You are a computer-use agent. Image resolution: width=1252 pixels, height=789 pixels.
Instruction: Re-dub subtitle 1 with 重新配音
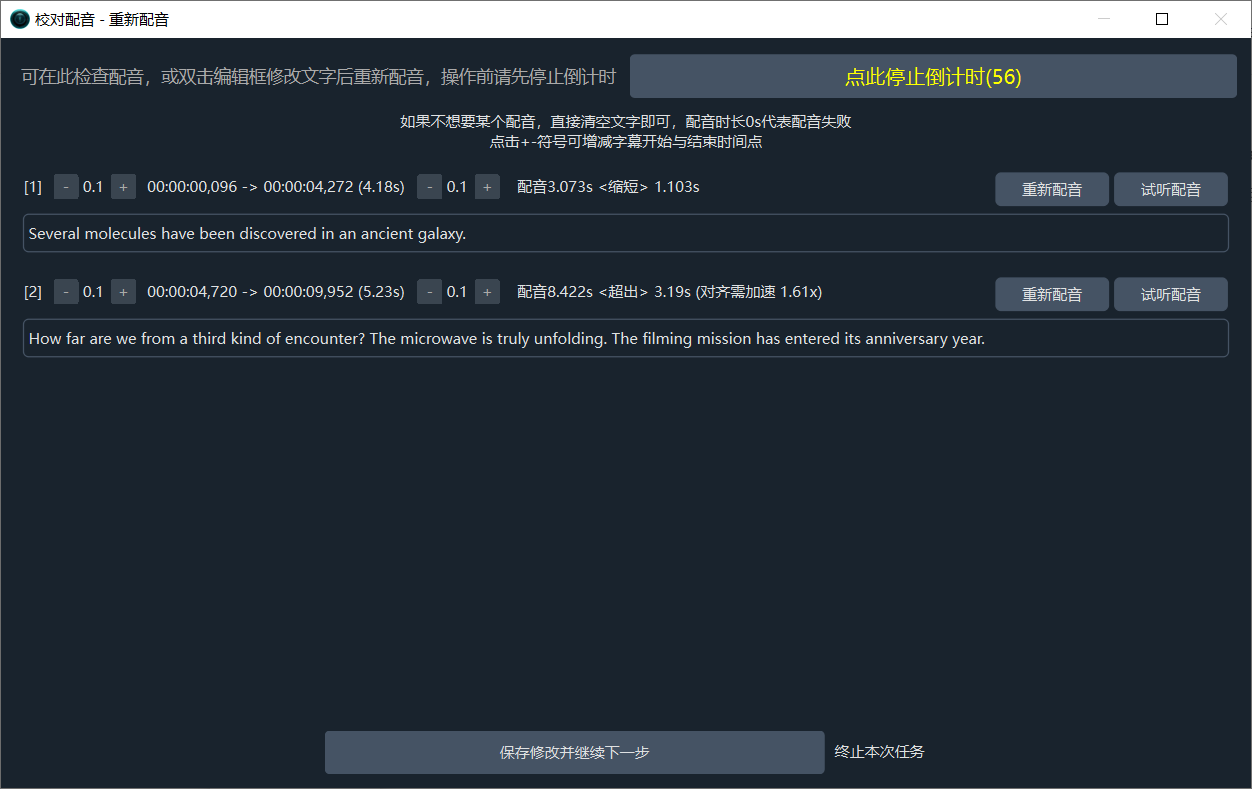pos(1051,189)
